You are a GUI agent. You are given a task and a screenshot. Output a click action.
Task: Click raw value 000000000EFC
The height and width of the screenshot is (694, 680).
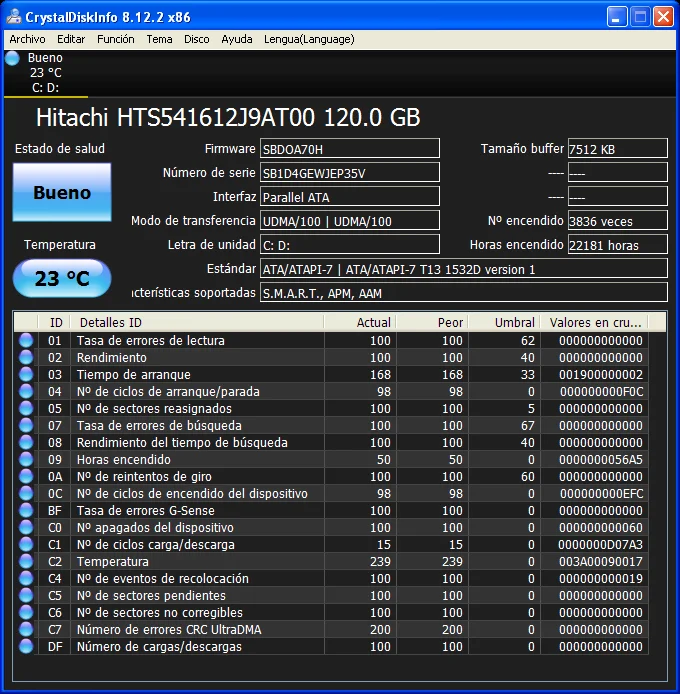click(601, 493)
